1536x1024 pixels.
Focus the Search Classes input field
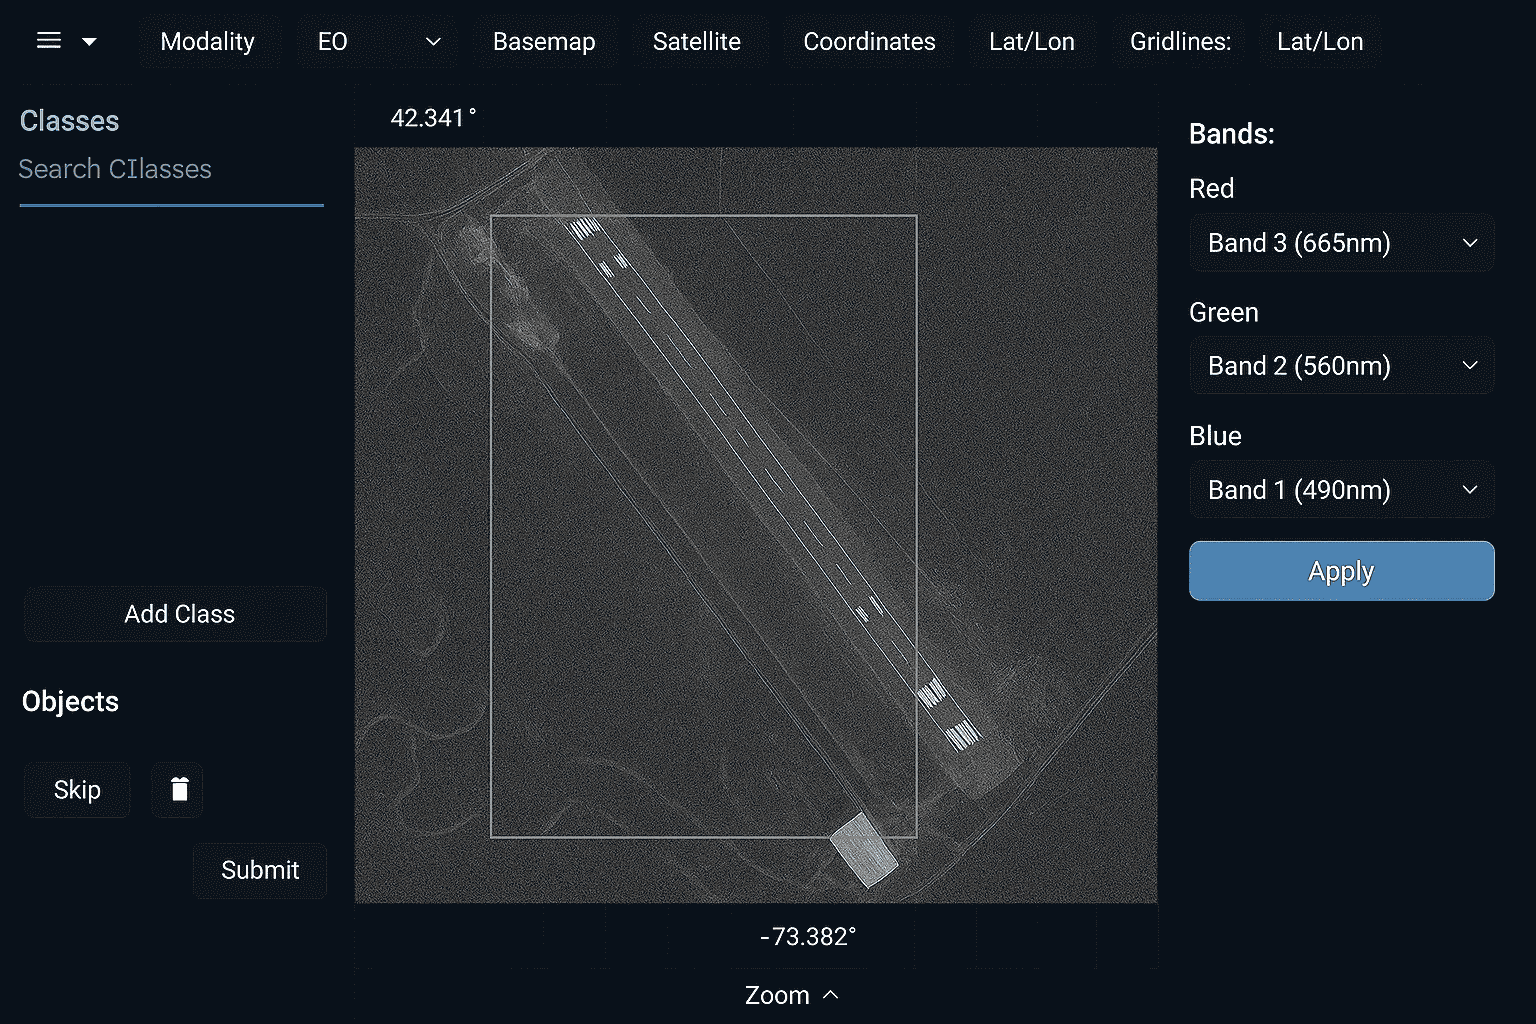[x=170, y=170]
